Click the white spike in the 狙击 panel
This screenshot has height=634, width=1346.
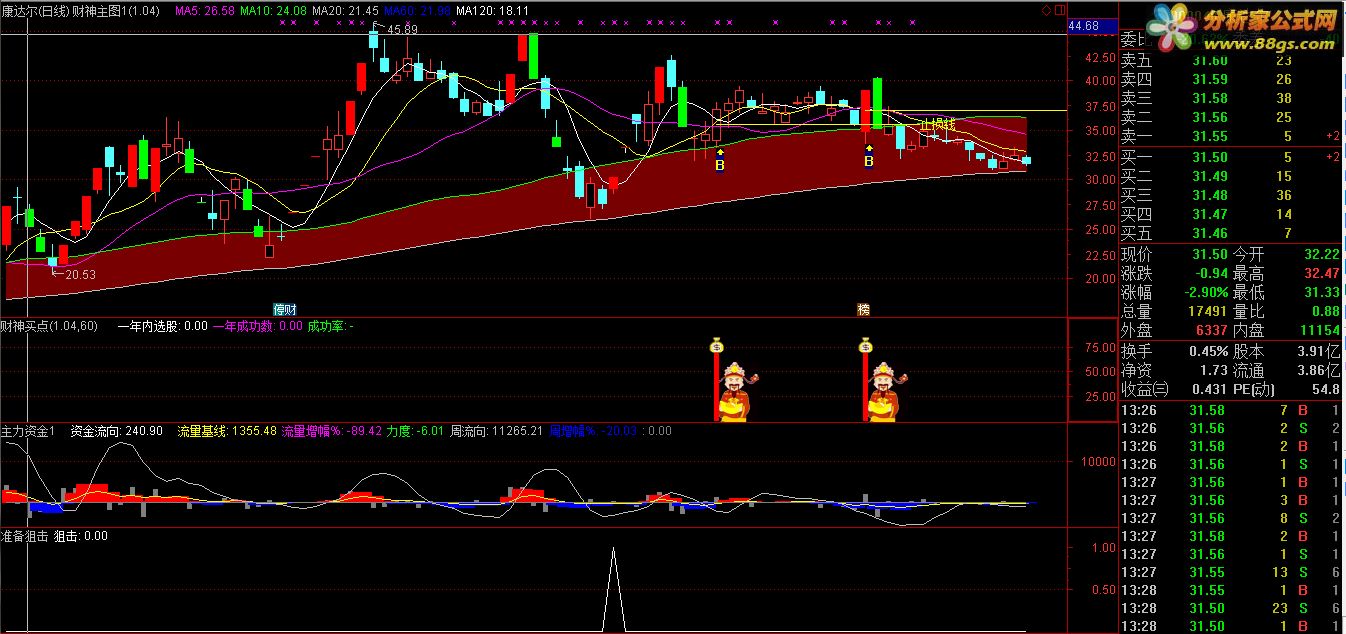[x=613, y=590]
